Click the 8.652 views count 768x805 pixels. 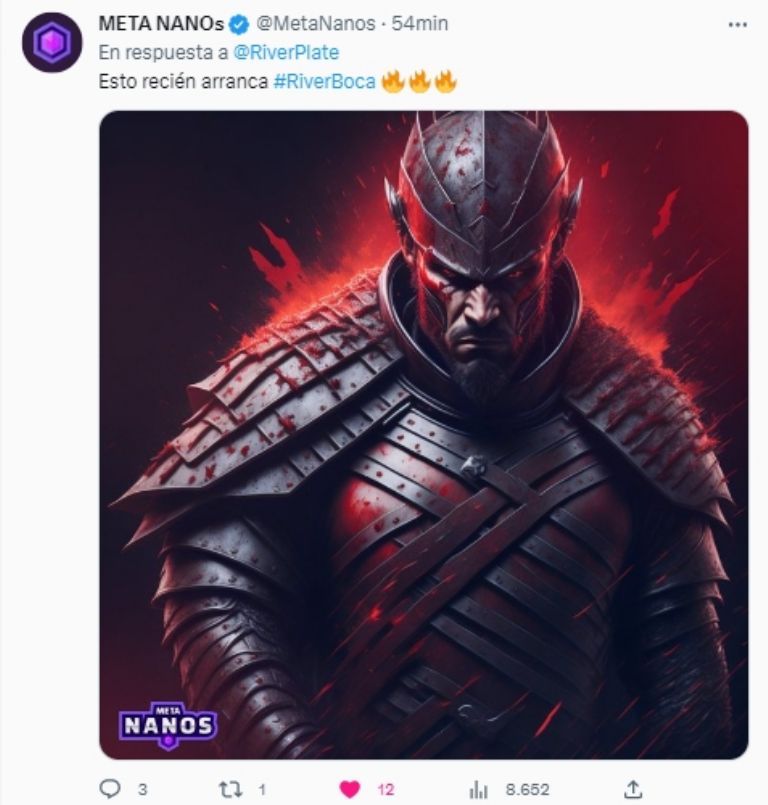pyautogui.click(x=526, y=789)
